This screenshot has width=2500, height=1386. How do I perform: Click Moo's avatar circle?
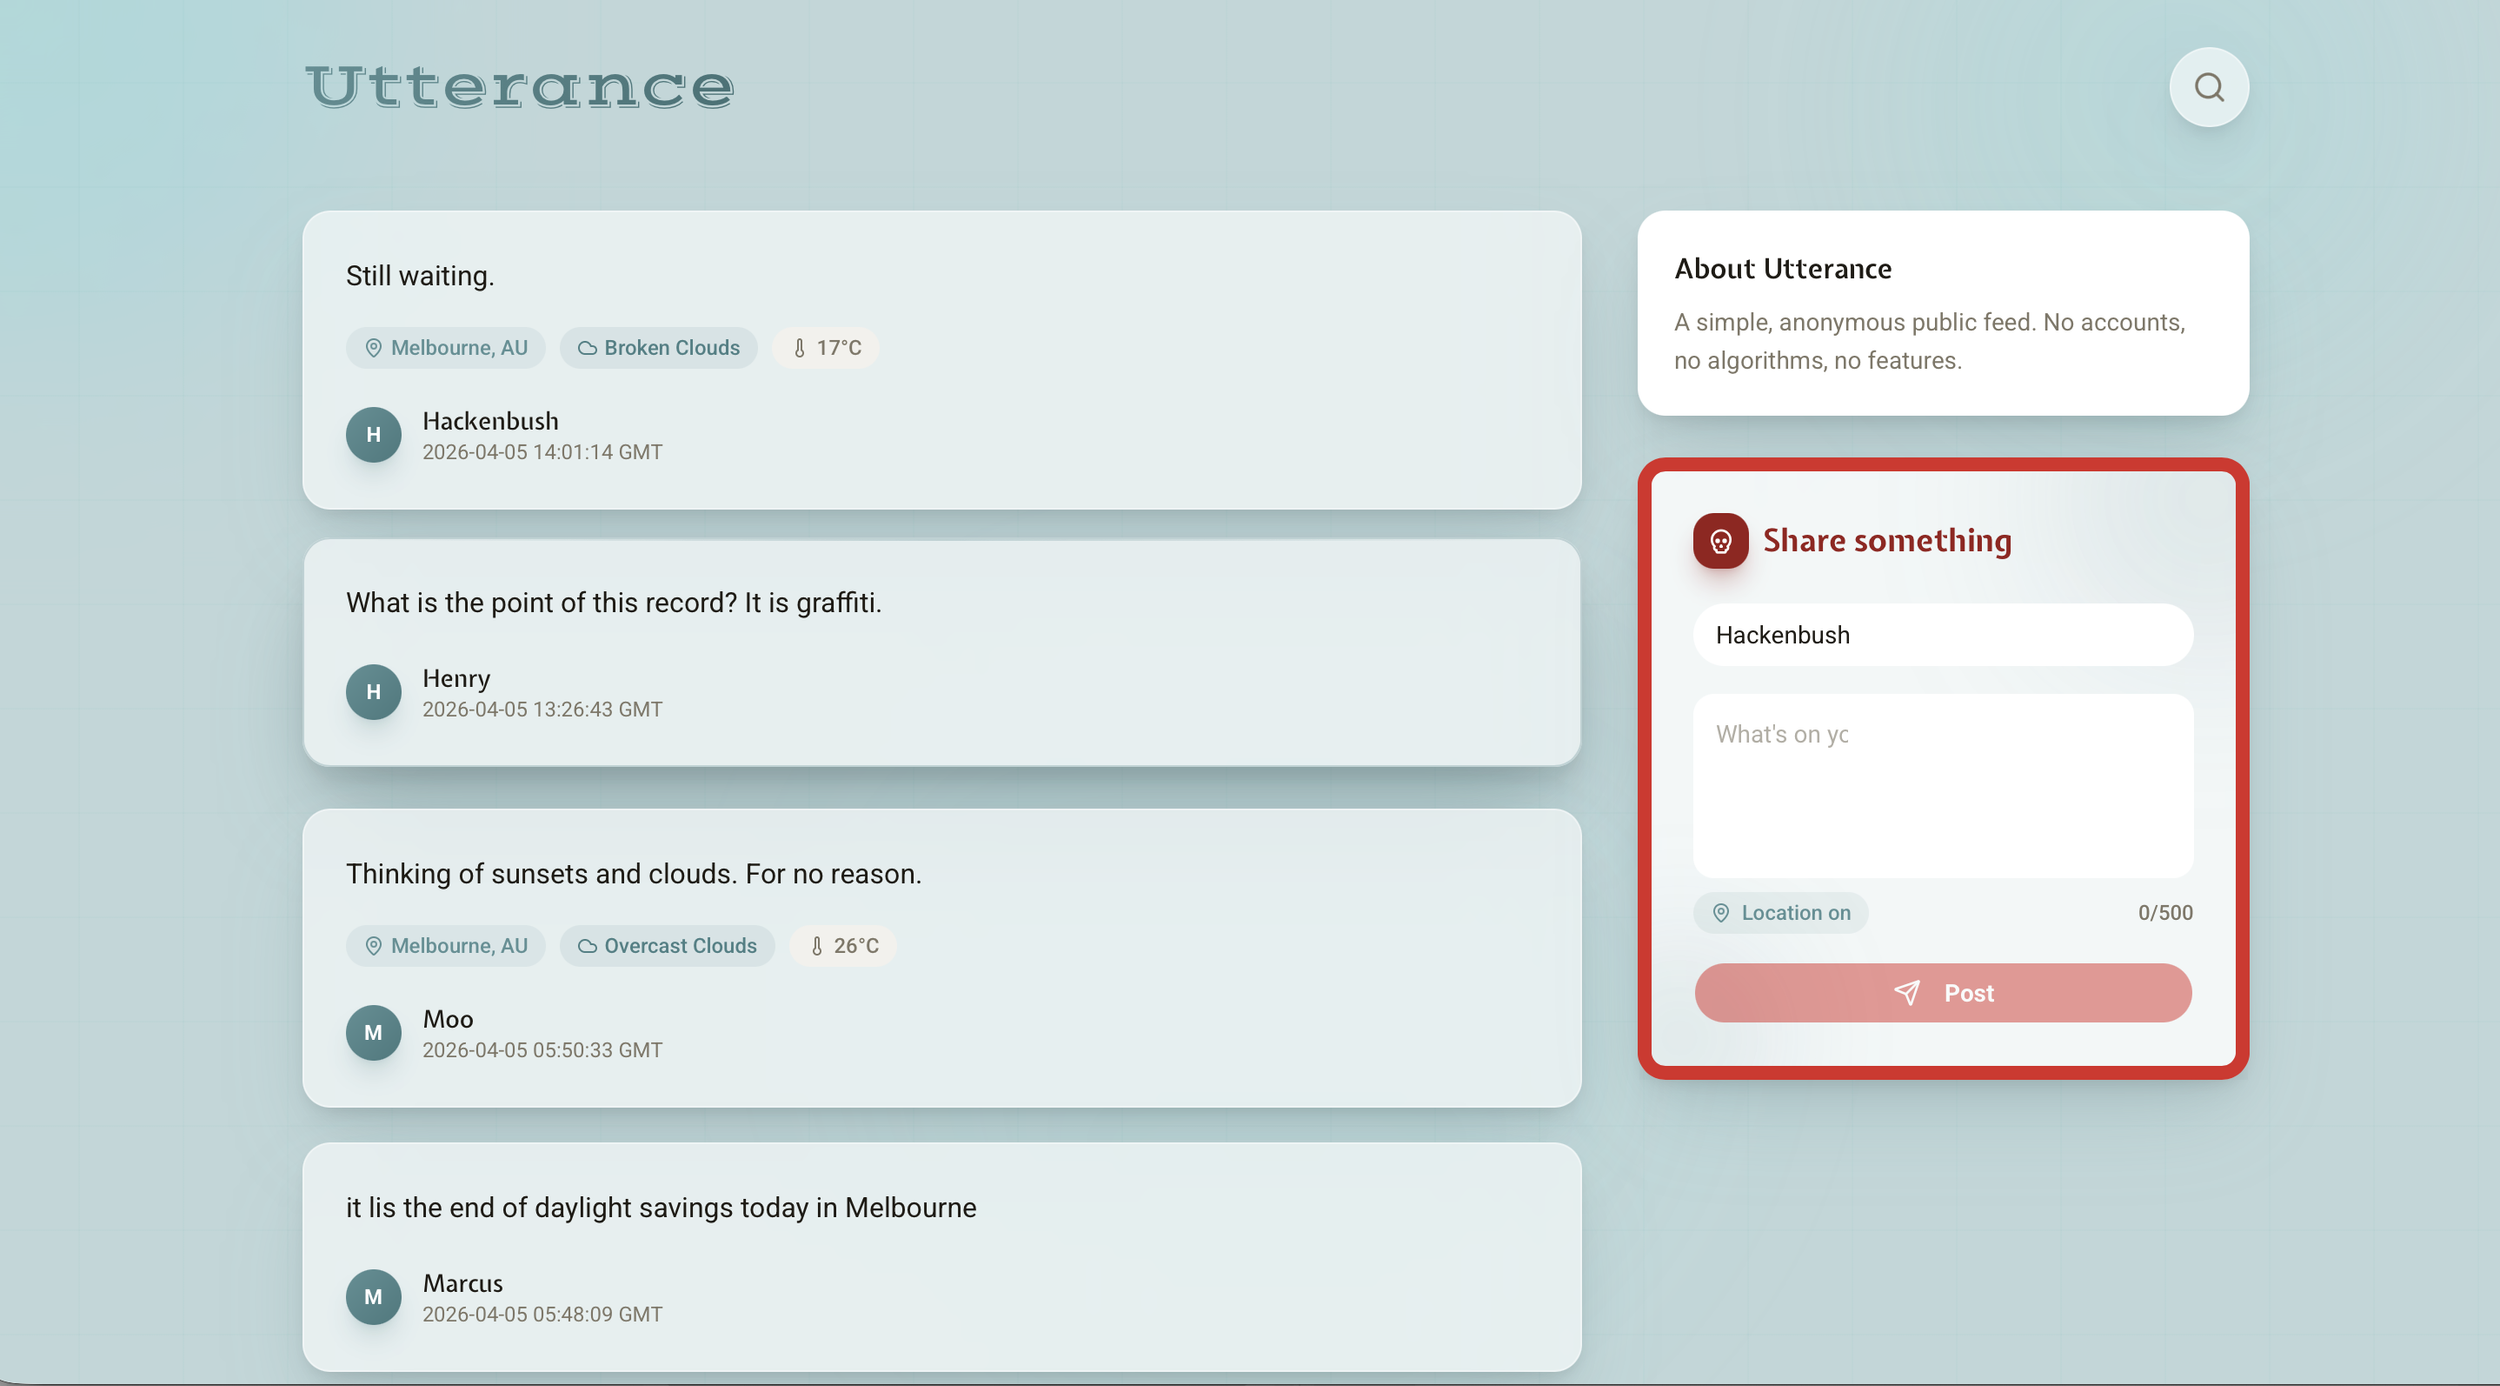373,1032
